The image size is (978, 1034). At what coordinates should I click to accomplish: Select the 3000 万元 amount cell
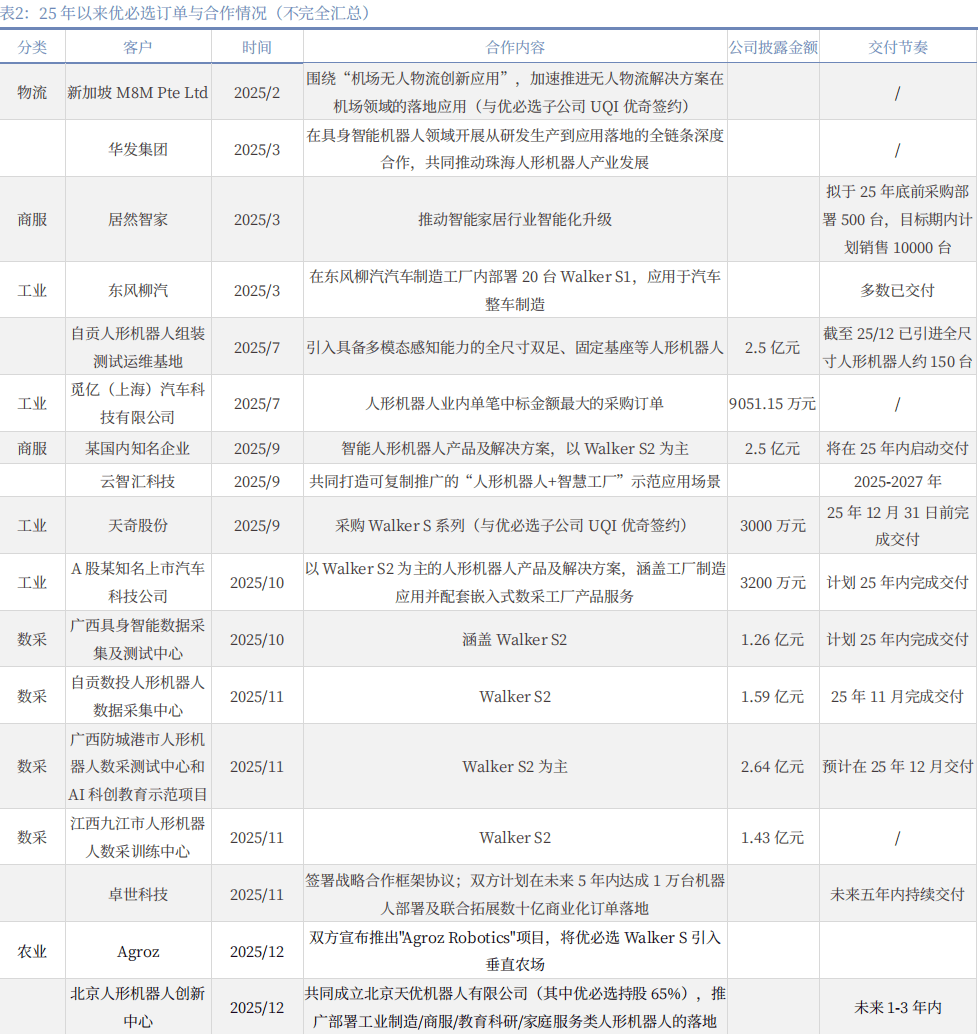coord(772,525)
